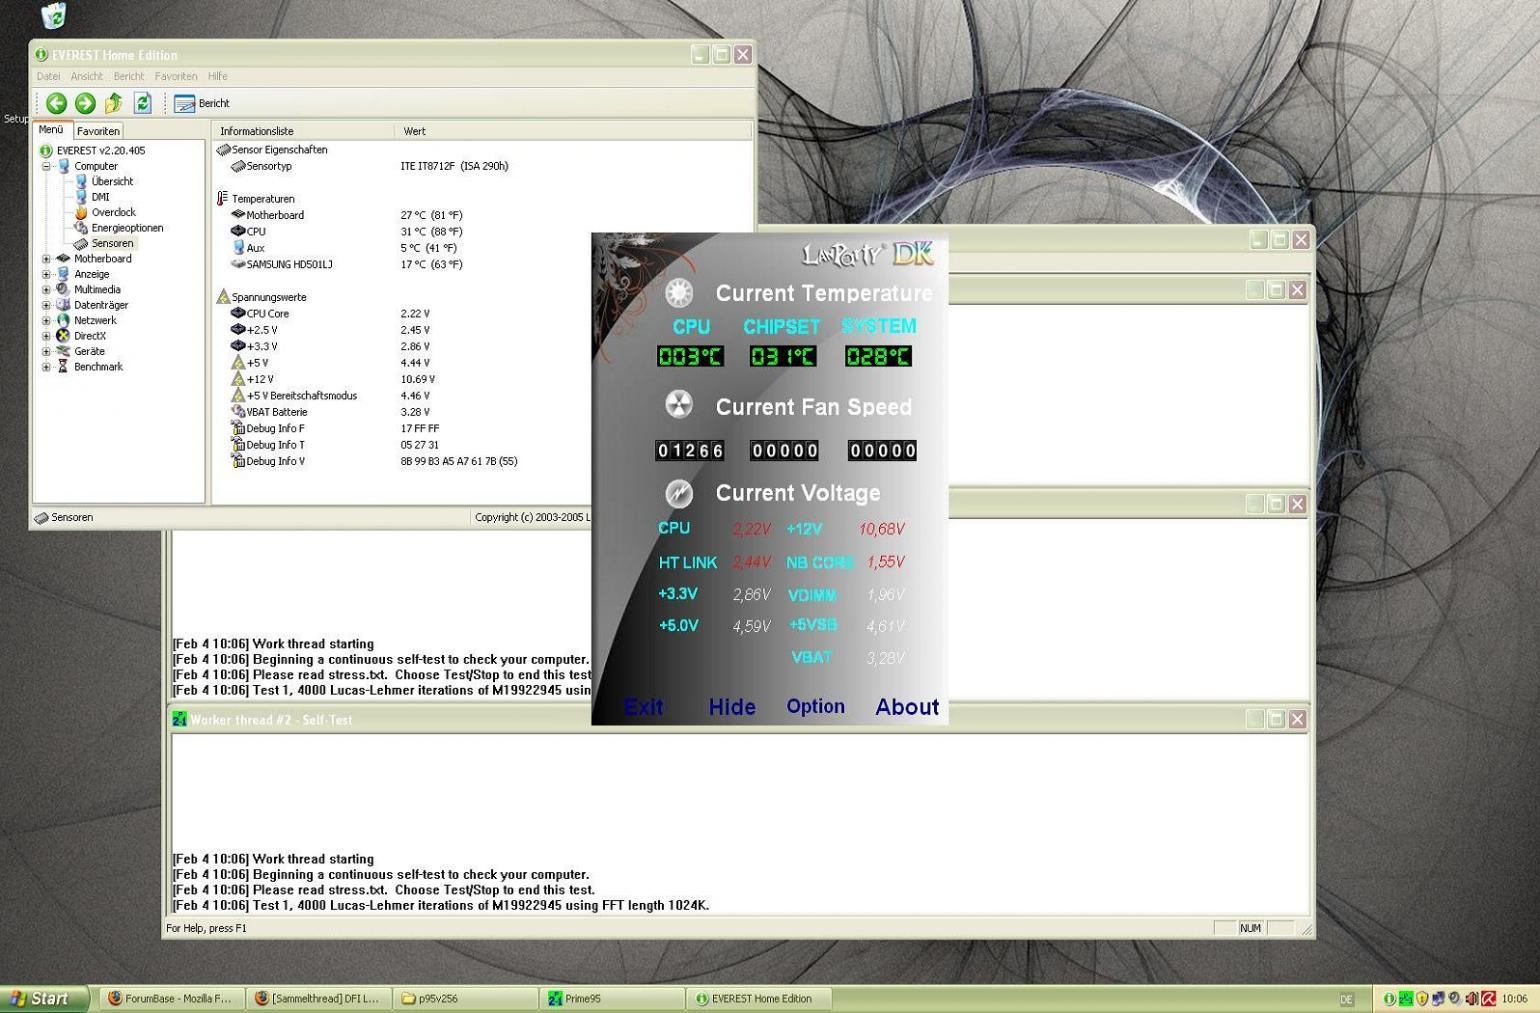1540x1013 pixels.
Task: Click About in LanParty monitor
Action: coord(907,707)
